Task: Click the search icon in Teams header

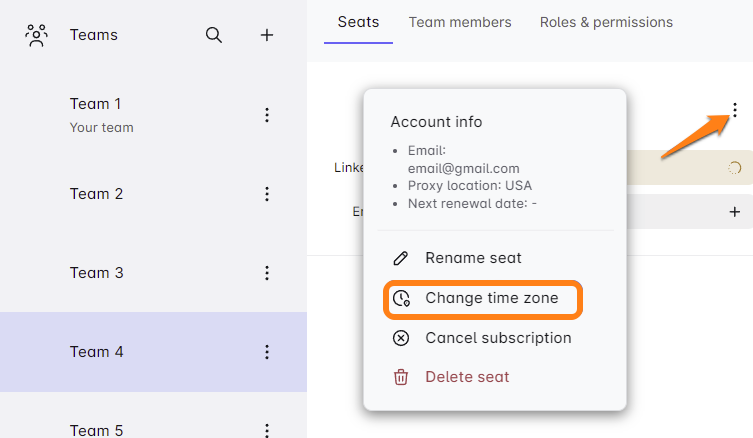Action: click(214, 35)
